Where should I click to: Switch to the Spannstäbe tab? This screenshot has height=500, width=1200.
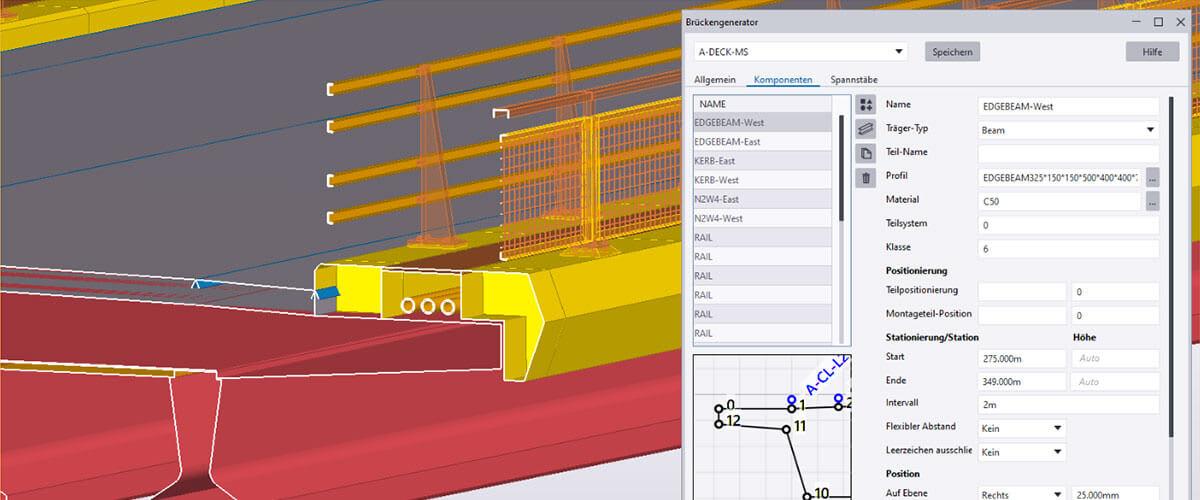[854, 80]
